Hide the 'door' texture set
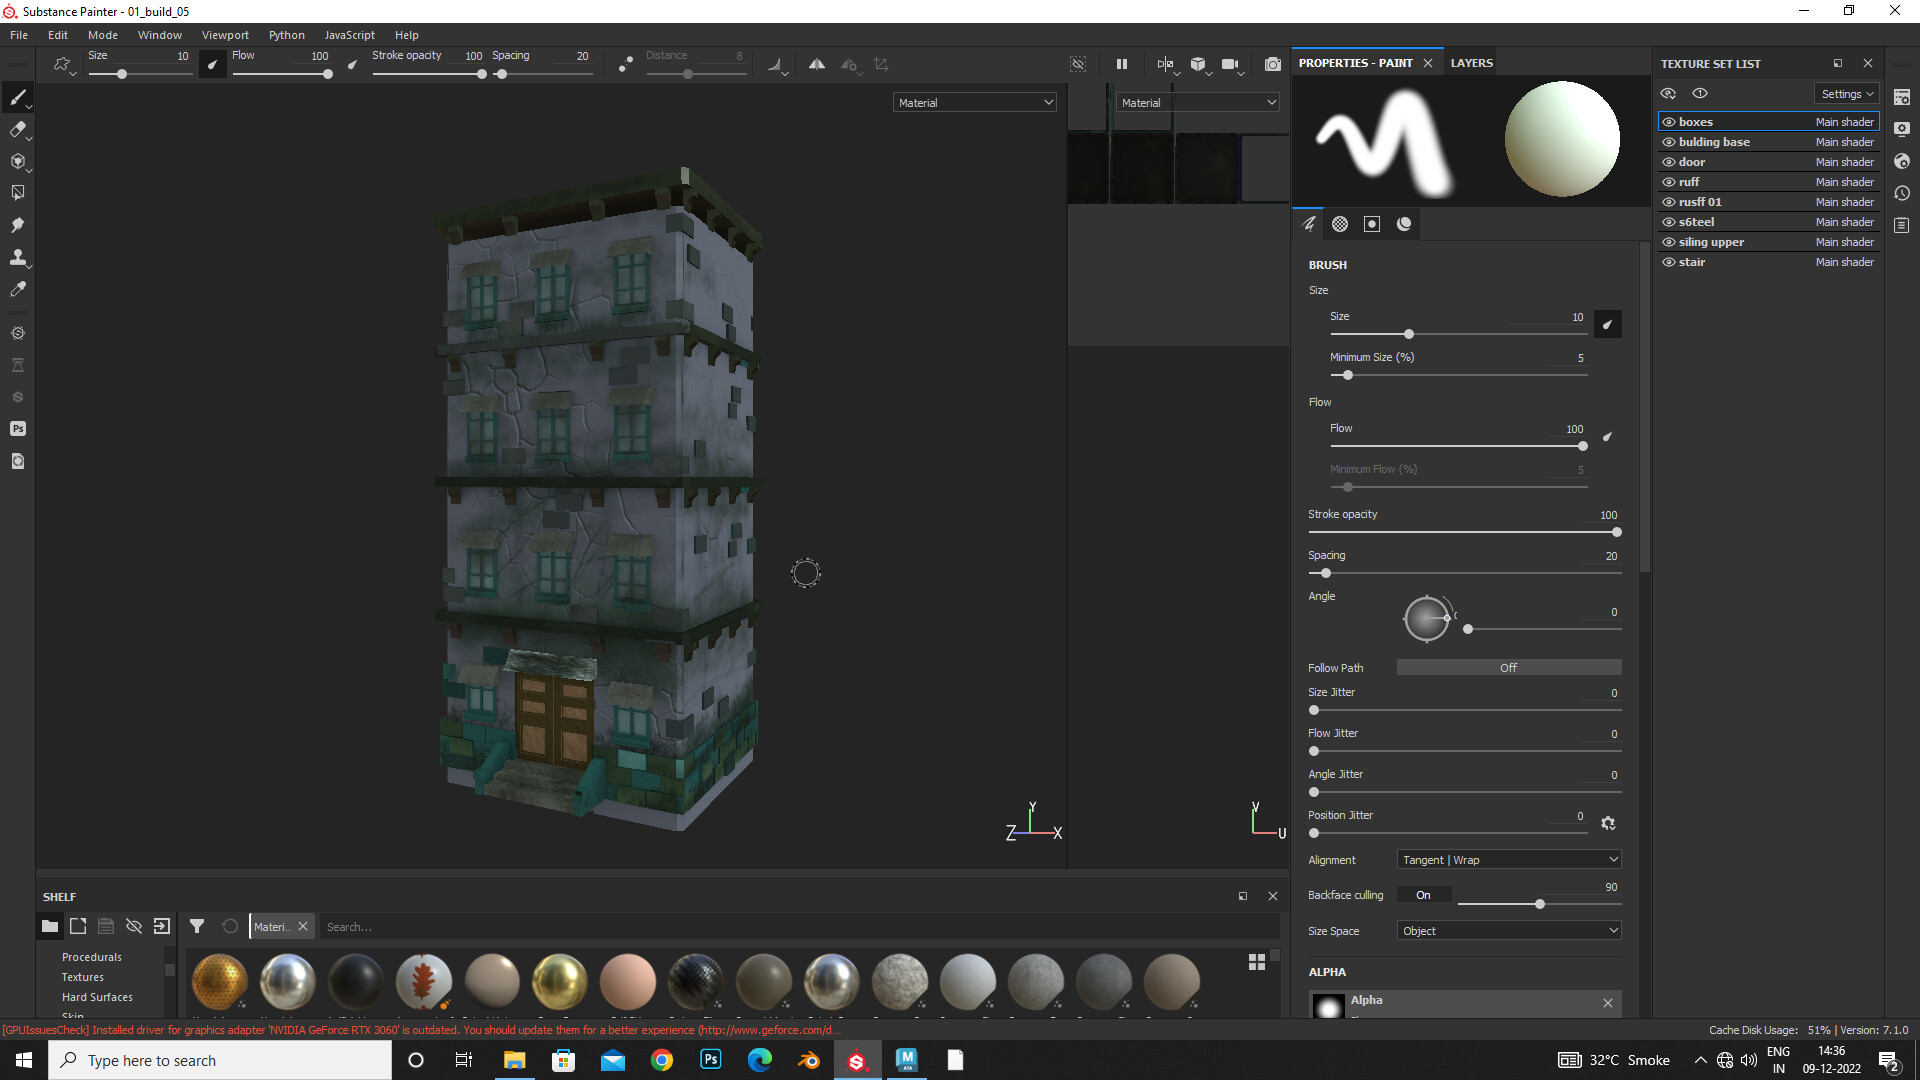The image size is (1920, 1080). click(1668, 161)
